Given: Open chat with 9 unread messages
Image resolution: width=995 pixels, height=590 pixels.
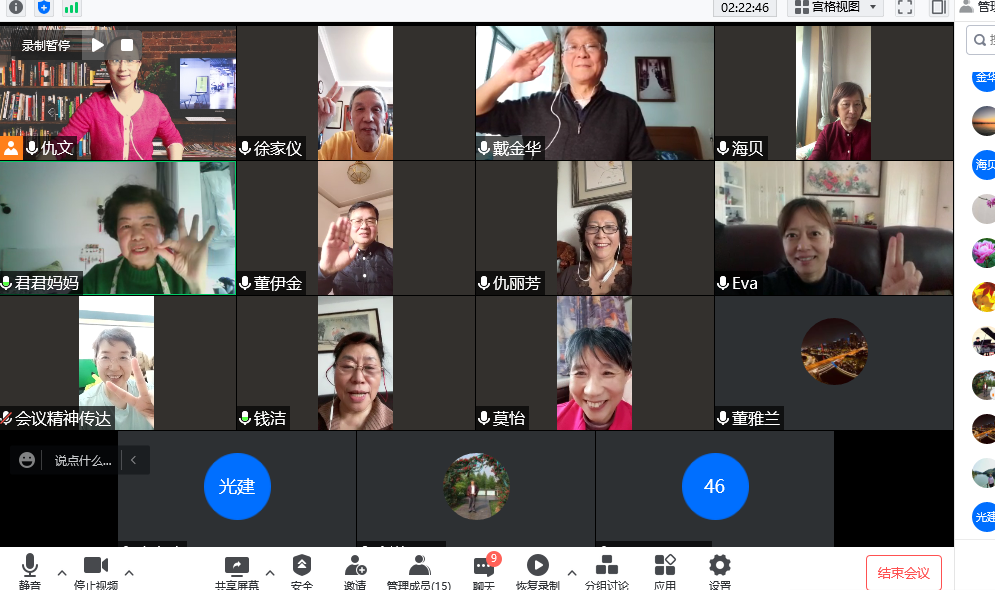Looking at the screenshot, I should [x=484, y=570].
